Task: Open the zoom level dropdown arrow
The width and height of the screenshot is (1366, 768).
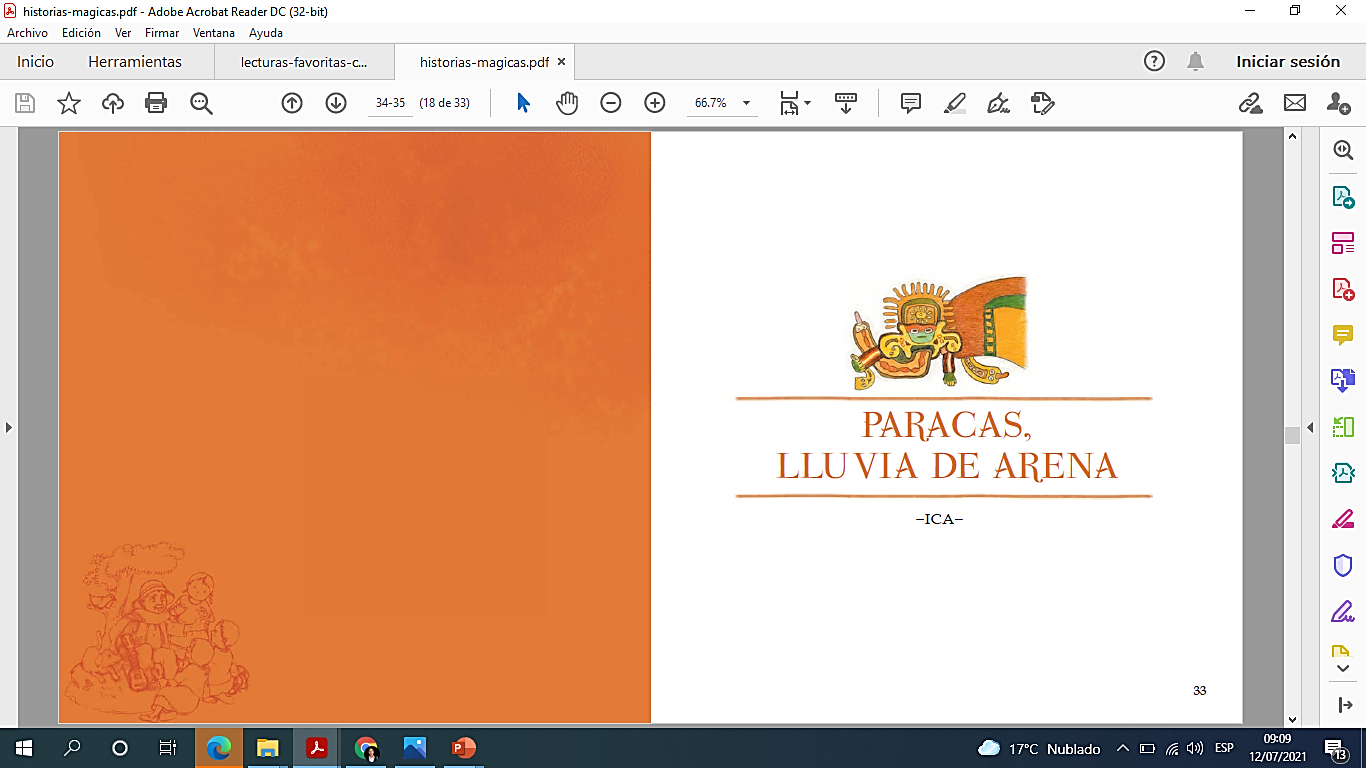Action: [x=746, y=103]
